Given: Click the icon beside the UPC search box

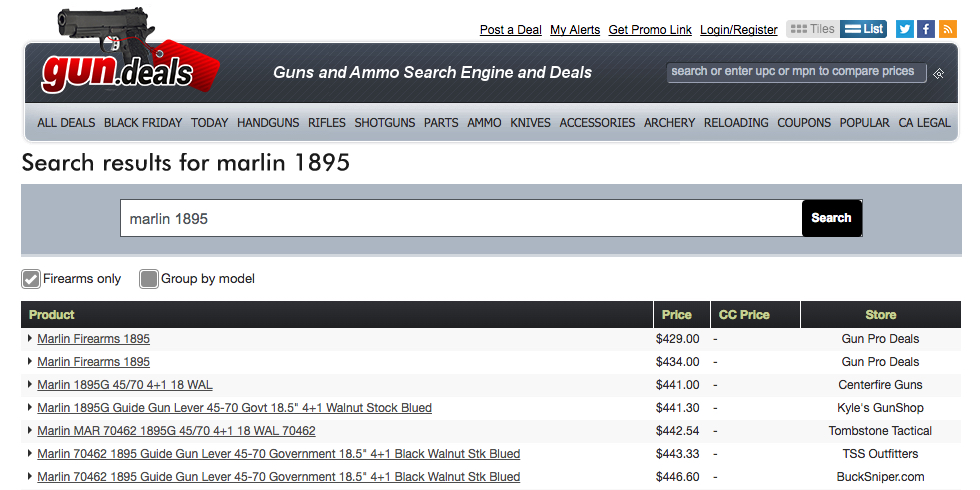Looking at the screenshot, I should 938,74.
